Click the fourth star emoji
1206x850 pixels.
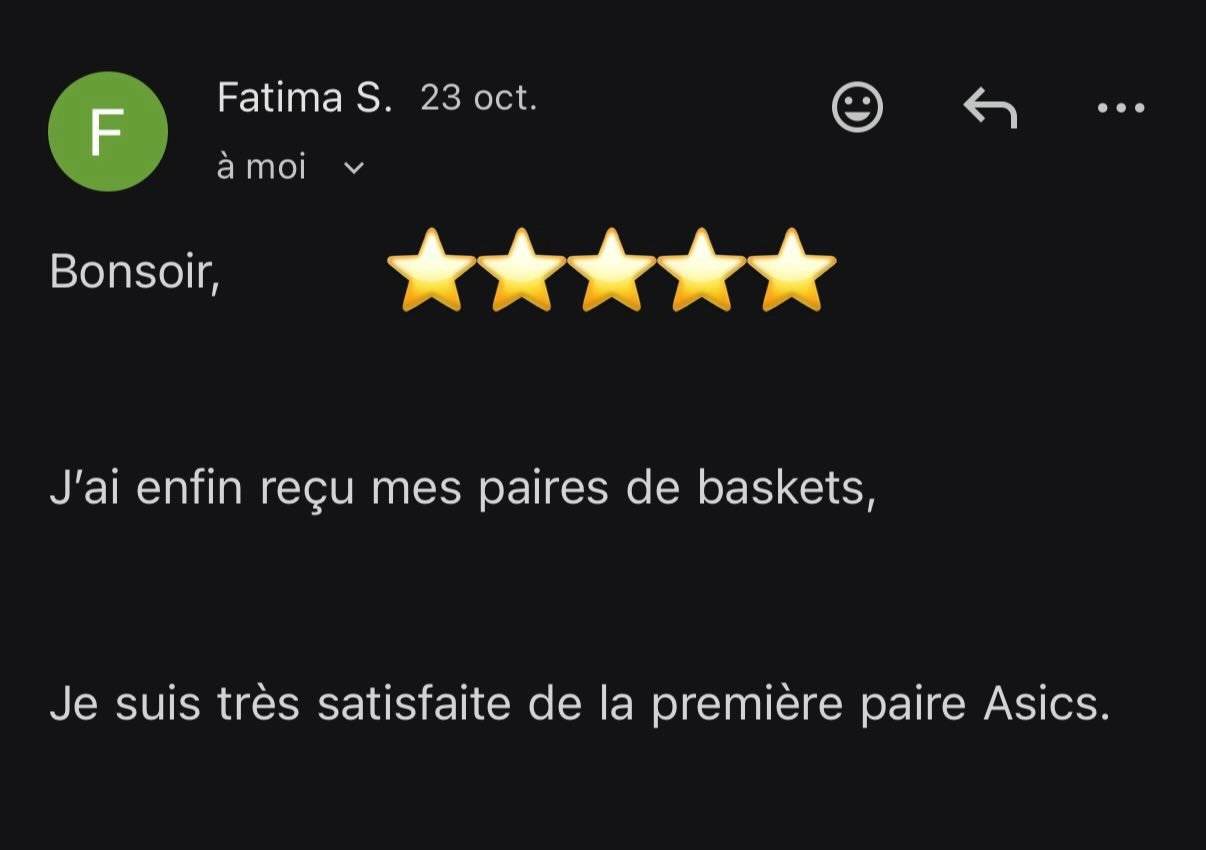(x=701, y=270)
